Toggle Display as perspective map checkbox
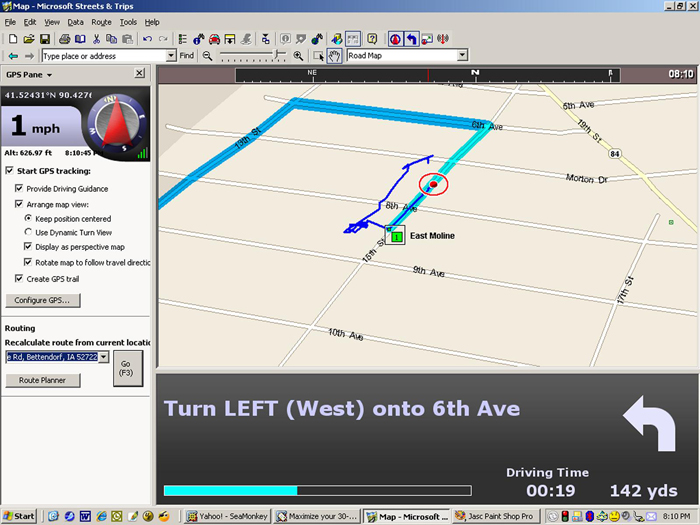The height and width of the screenshot is (525, 700). point(28,247)
